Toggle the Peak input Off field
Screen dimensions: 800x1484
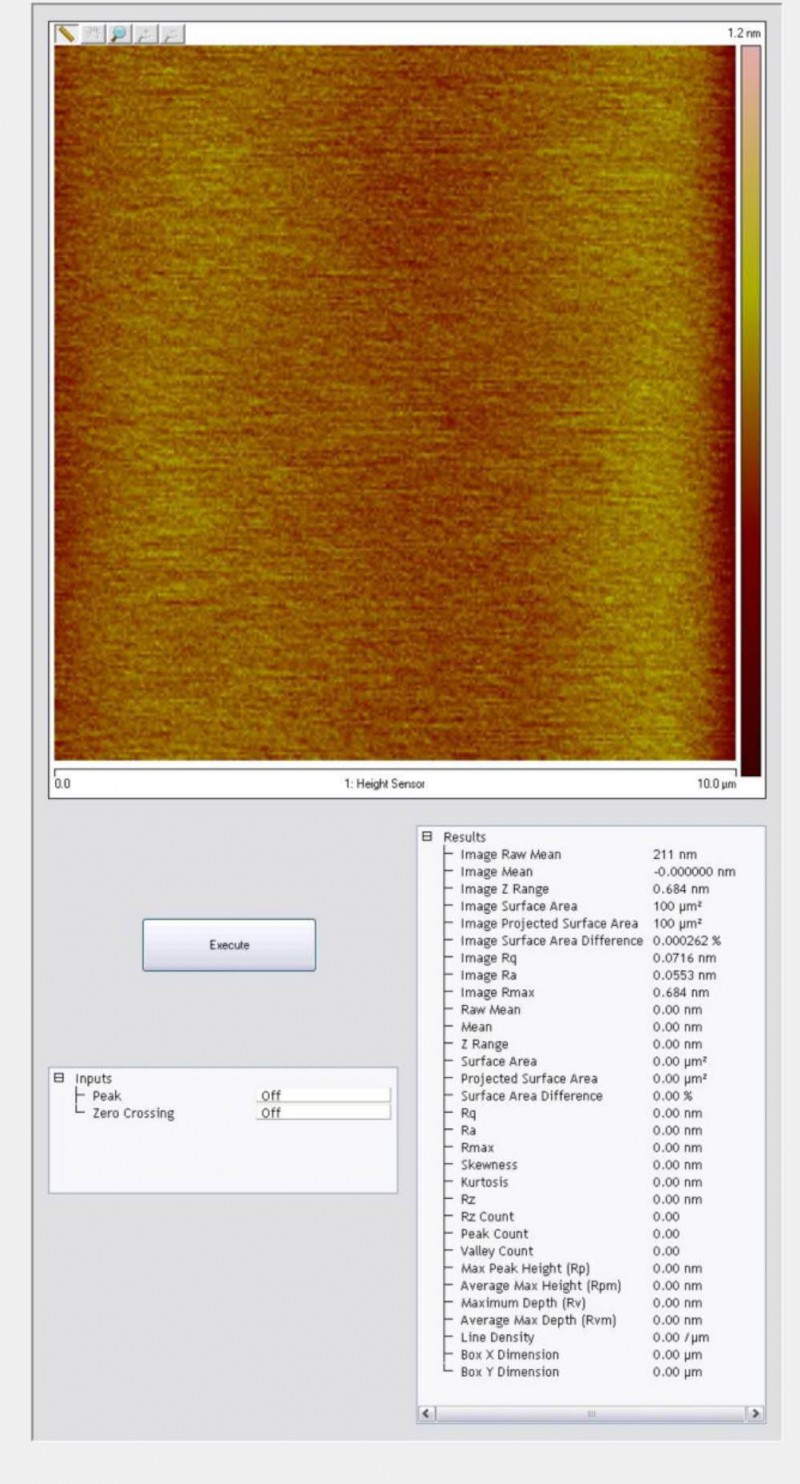[322, 1096]
